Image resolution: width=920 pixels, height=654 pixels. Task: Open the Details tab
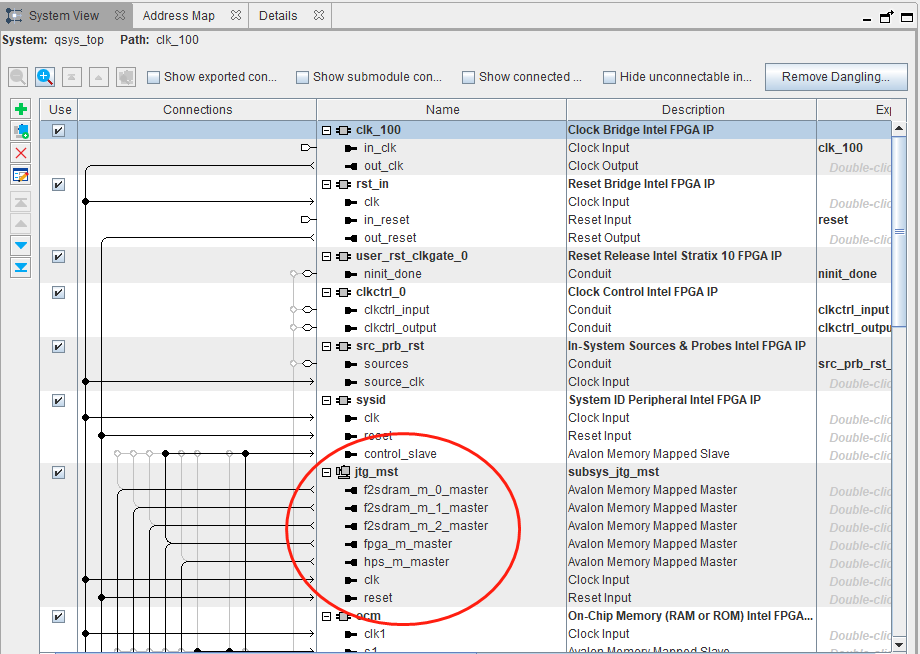pyautogui.click(x=278, y=16)
